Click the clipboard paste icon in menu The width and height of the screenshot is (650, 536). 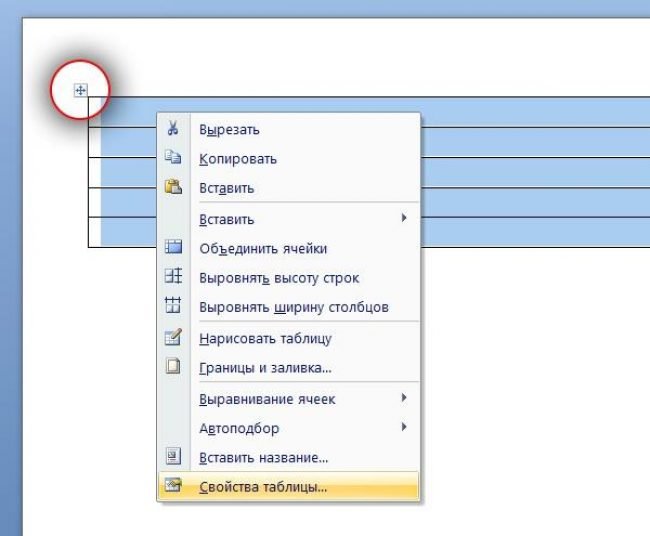[173, 187]
